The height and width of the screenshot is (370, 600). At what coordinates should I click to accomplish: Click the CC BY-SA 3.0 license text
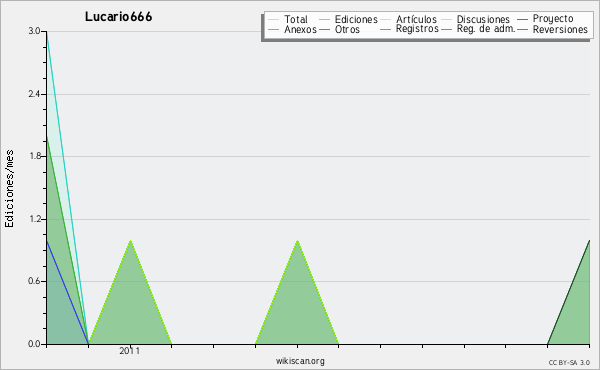coord(569,362)
